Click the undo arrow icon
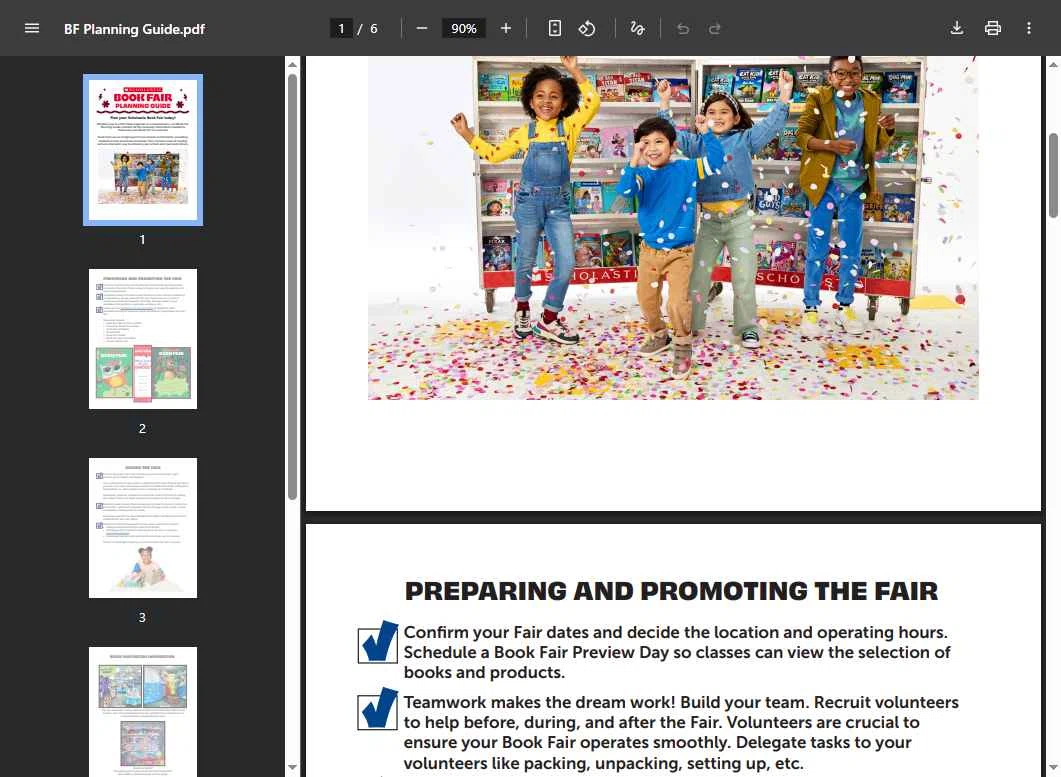This screenshot has width=1061, height=777. point(683,28)
